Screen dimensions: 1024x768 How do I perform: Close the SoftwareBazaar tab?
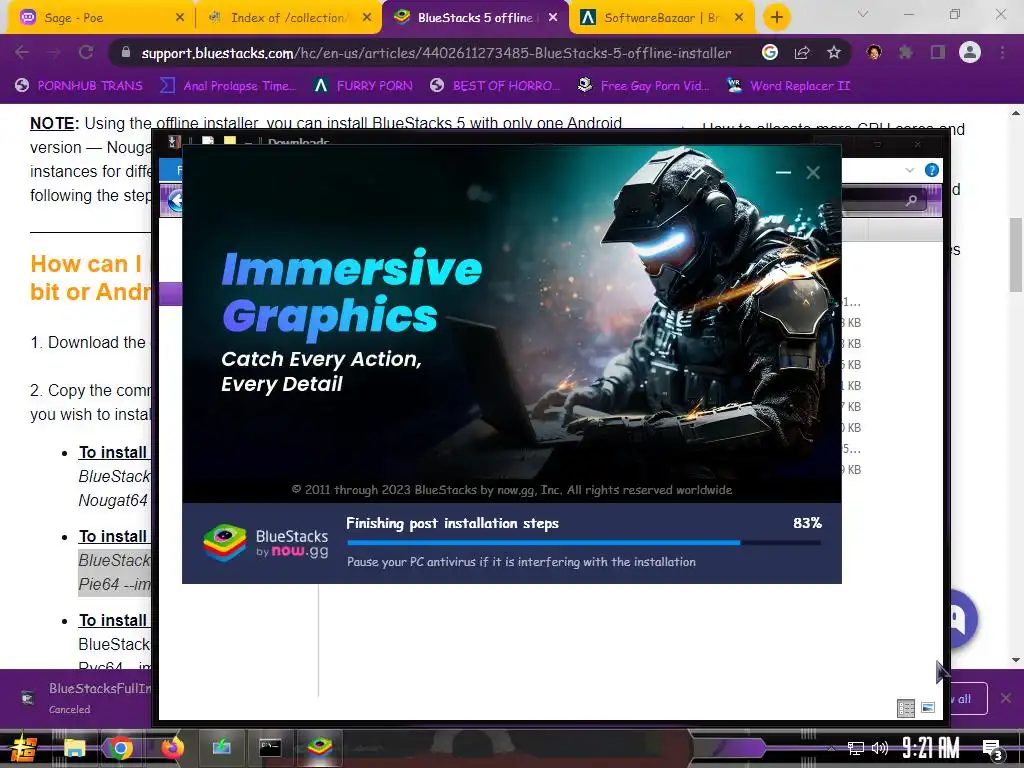739,18
